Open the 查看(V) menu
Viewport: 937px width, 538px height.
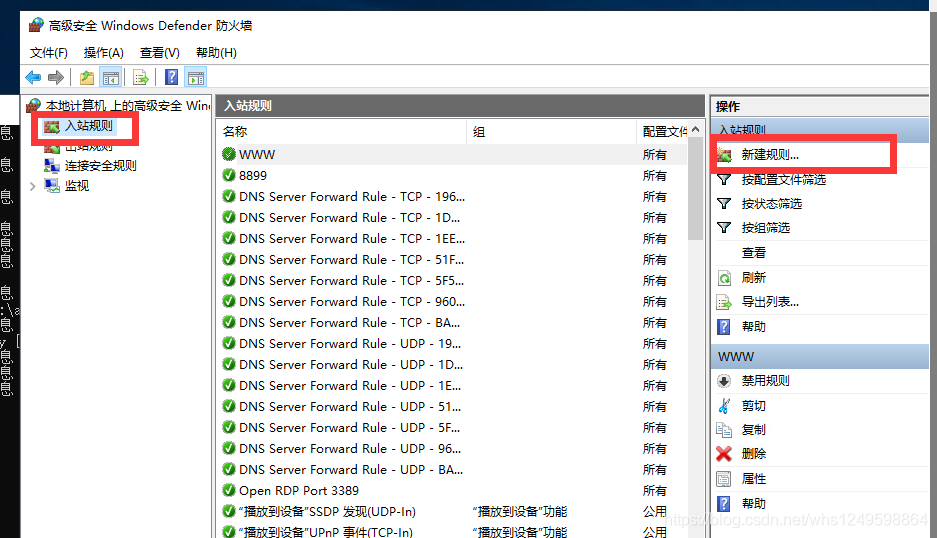160,53
